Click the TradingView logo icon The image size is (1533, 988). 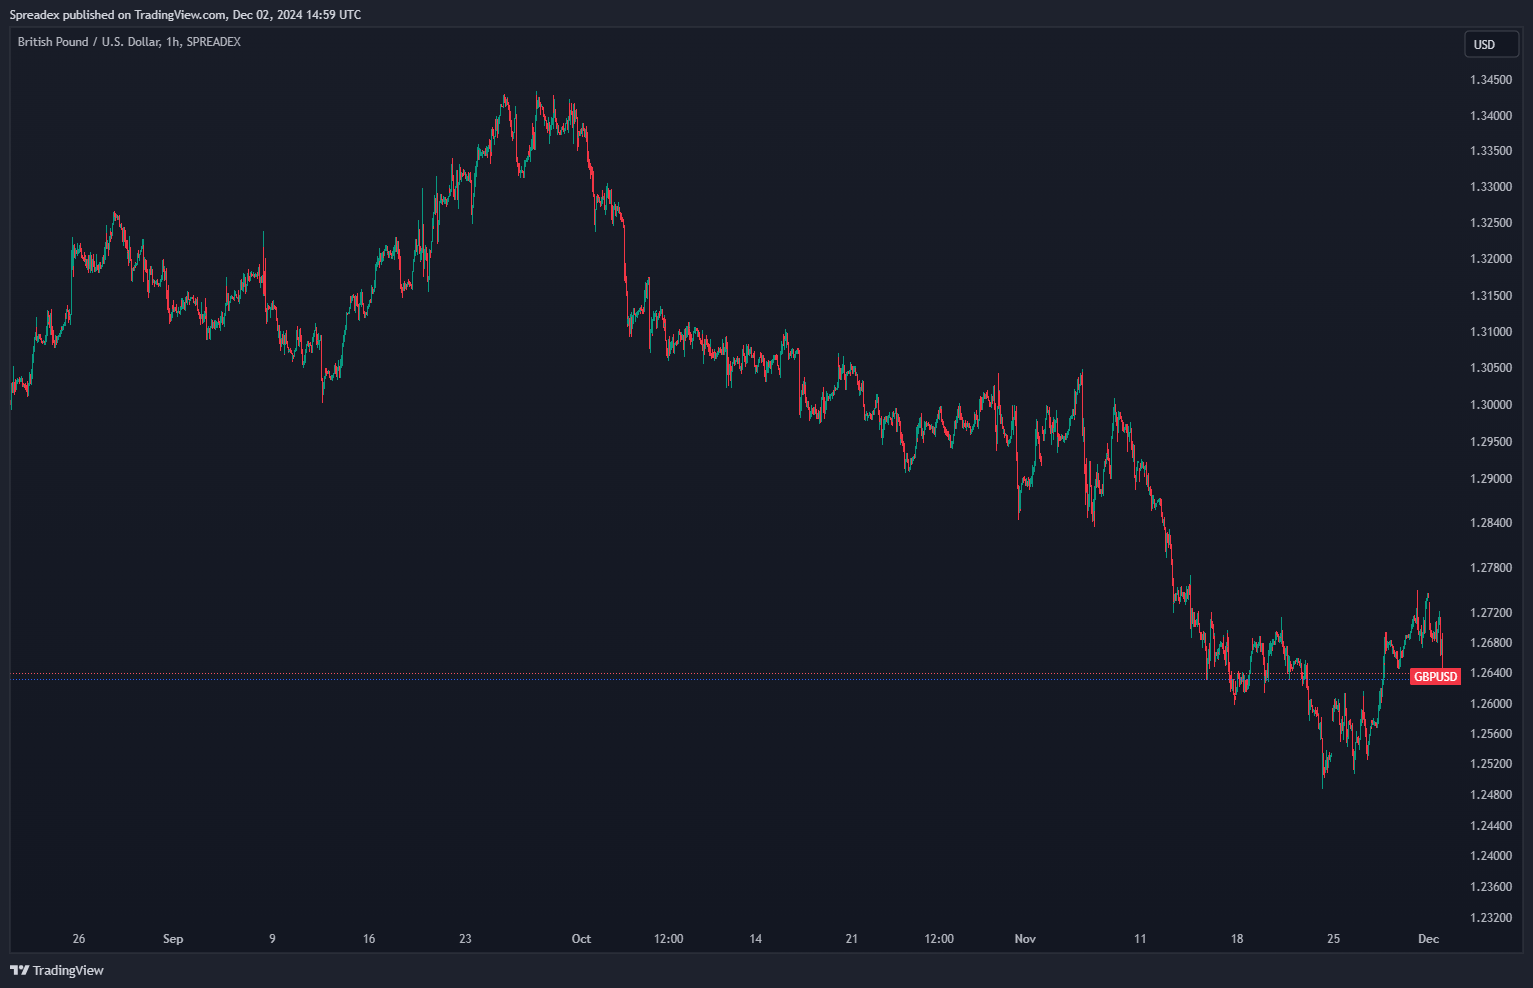(x=19, y=970)
